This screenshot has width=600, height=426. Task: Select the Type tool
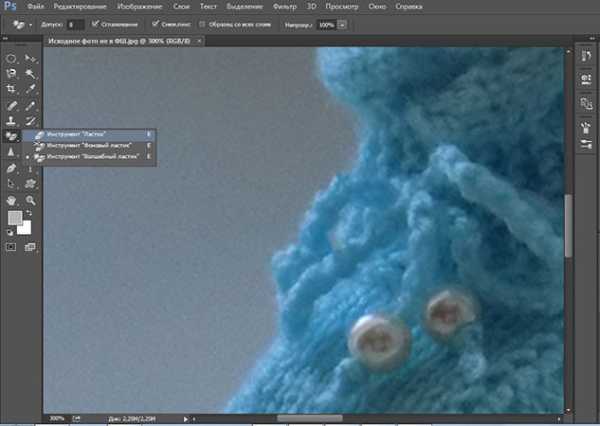(30, 168)
